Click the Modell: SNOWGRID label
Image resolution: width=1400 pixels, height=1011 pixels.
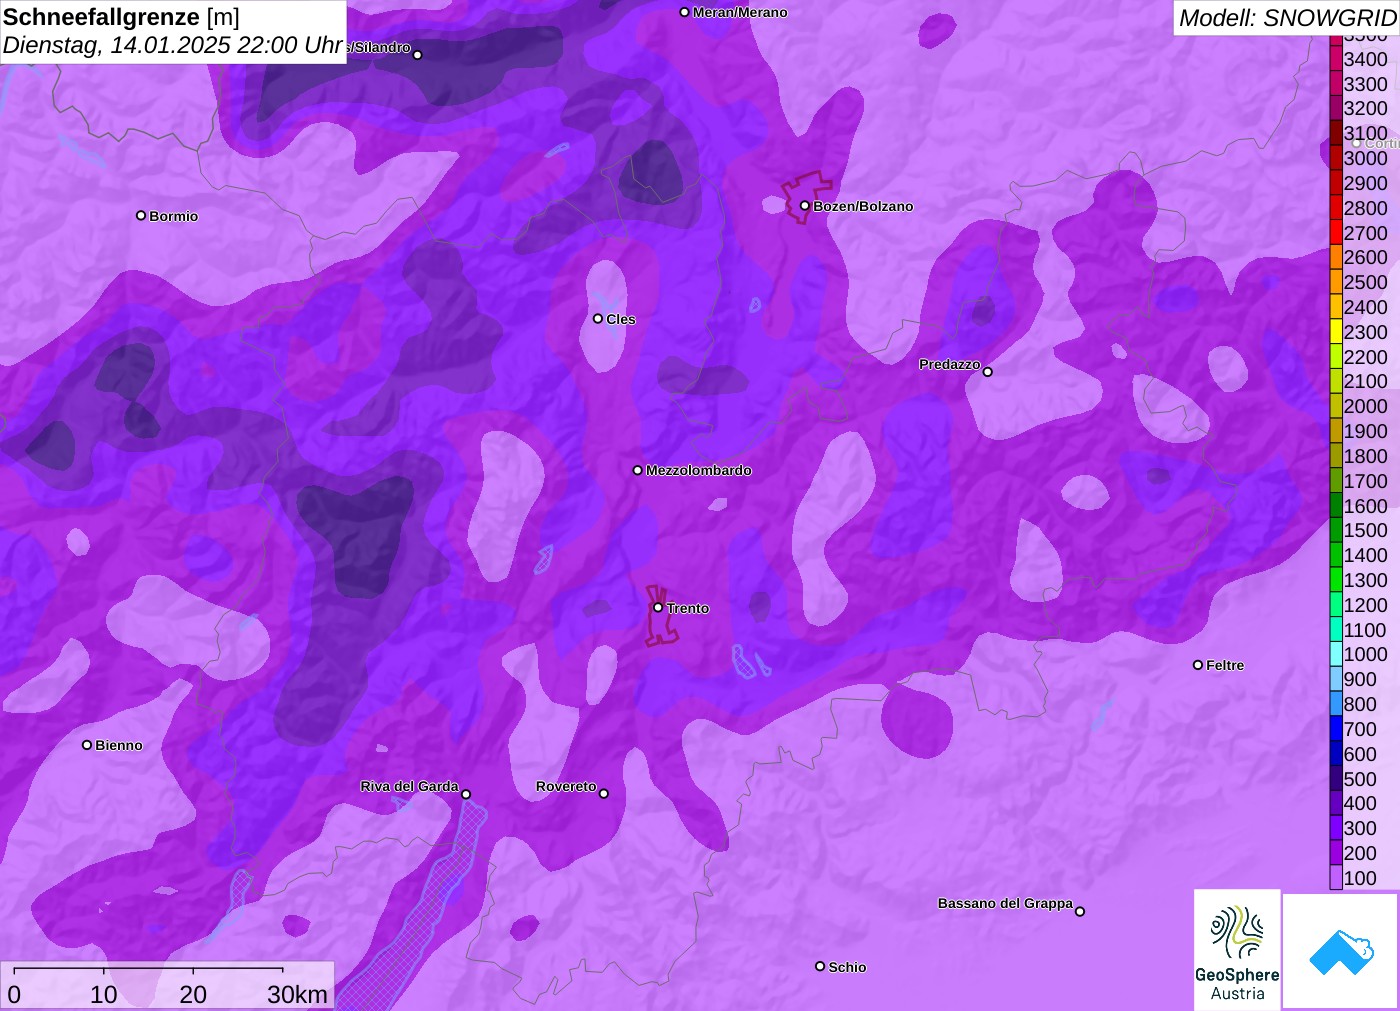[x=1288, y=18]
